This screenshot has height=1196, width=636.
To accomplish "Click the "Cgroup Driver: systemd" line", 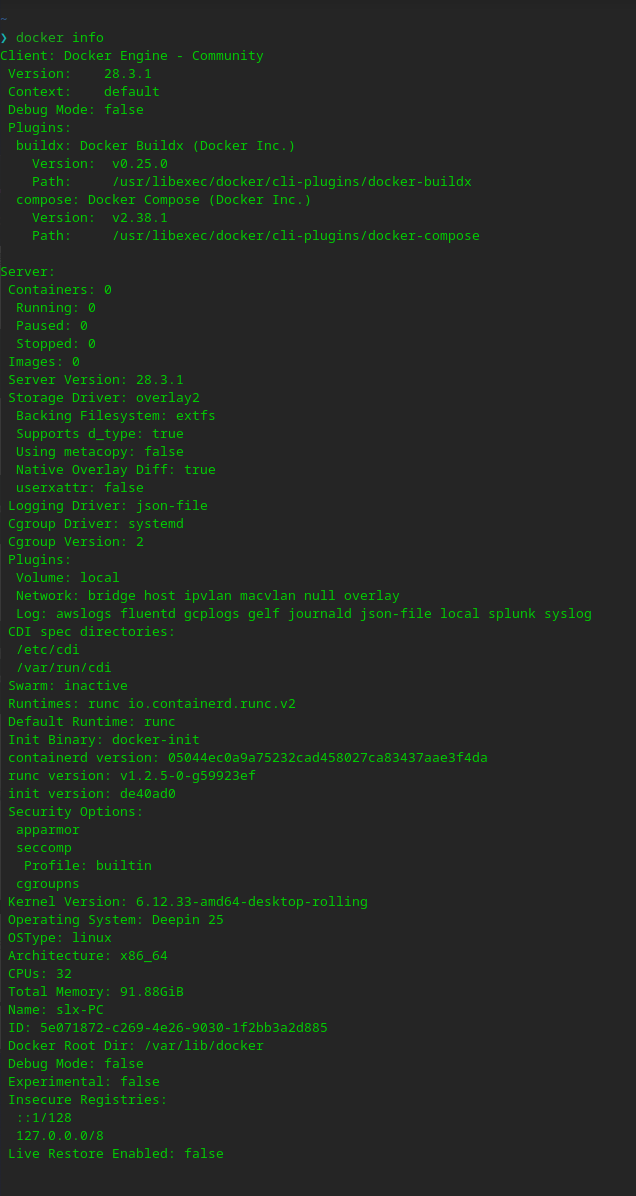I will pyautogui.click(x=96, y=524).
